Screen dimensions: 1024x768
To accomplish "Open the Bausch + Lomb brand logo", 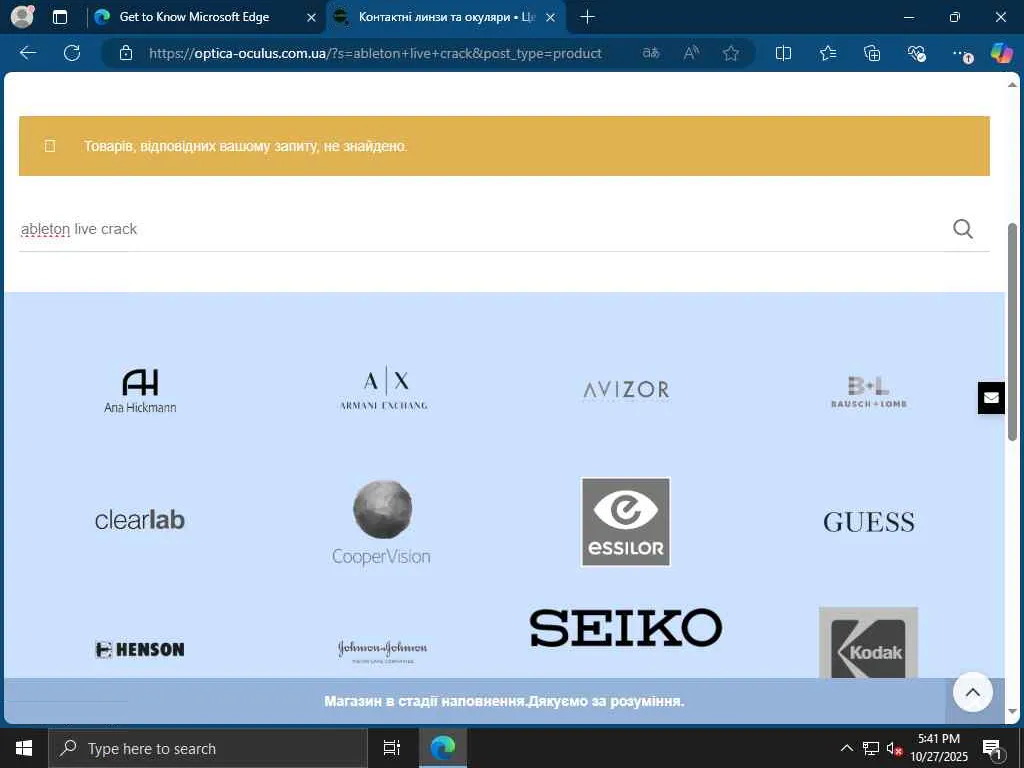I will pyautogui.click(x=869, y=392).
